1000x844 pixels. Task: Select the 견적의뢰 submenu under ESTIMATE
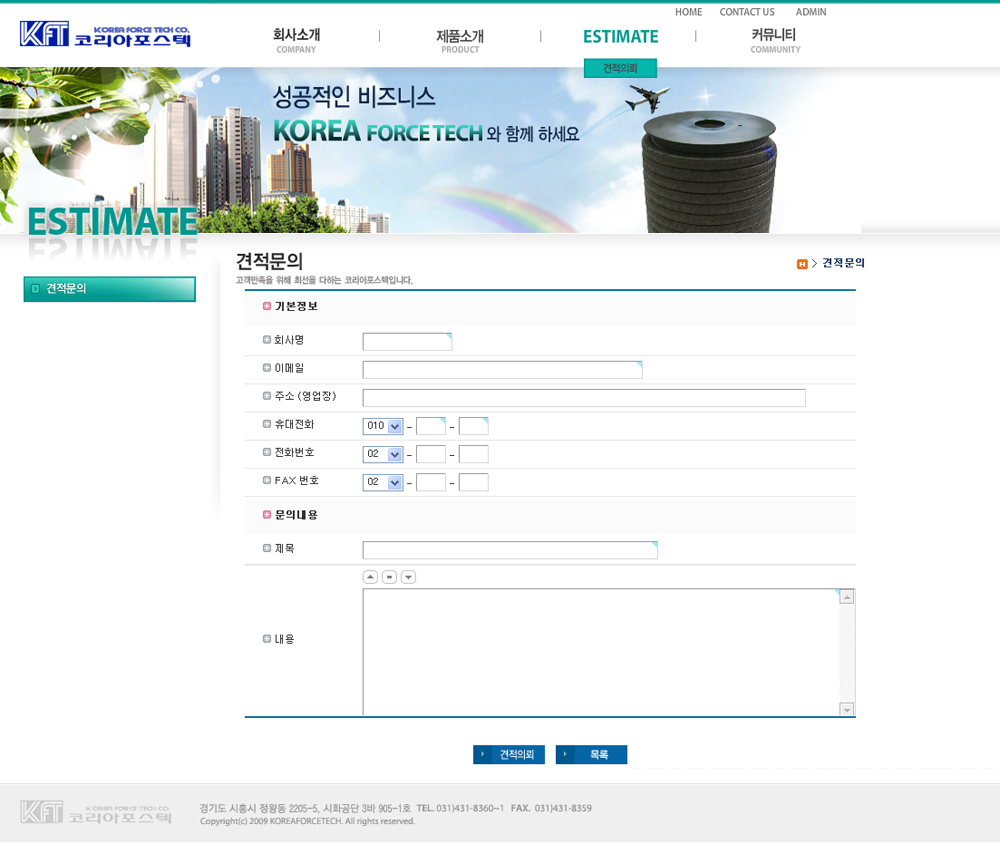[x=620, y=69]
